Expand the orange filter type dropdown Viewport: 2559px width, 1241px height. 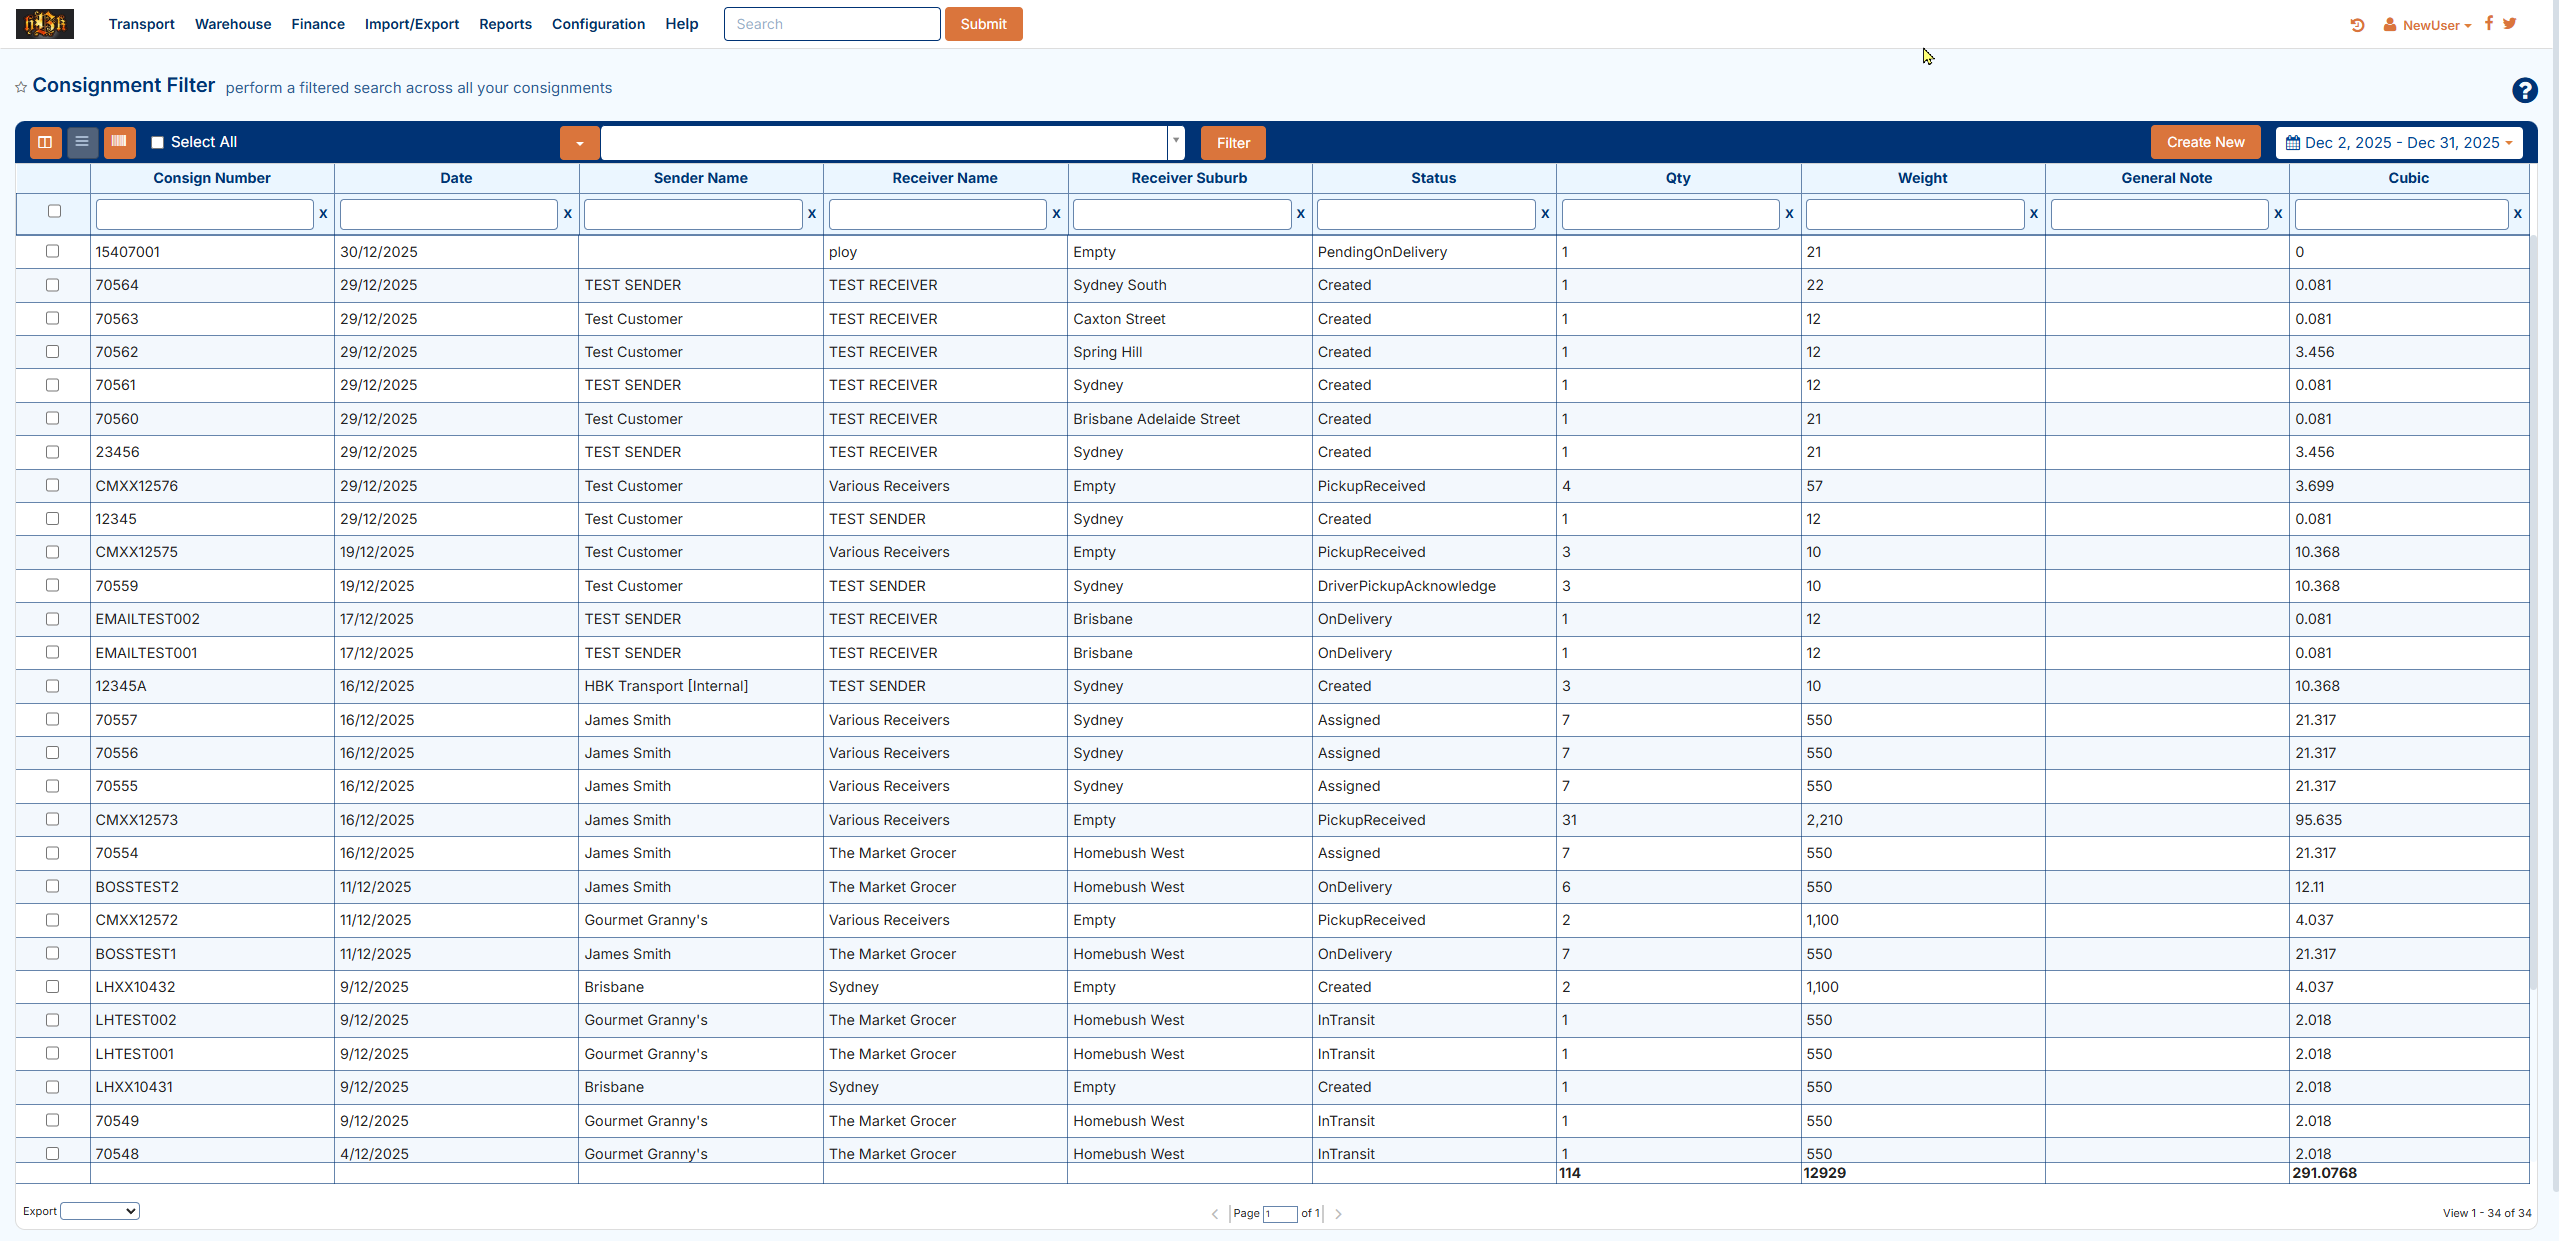click(x=579, y=143)
